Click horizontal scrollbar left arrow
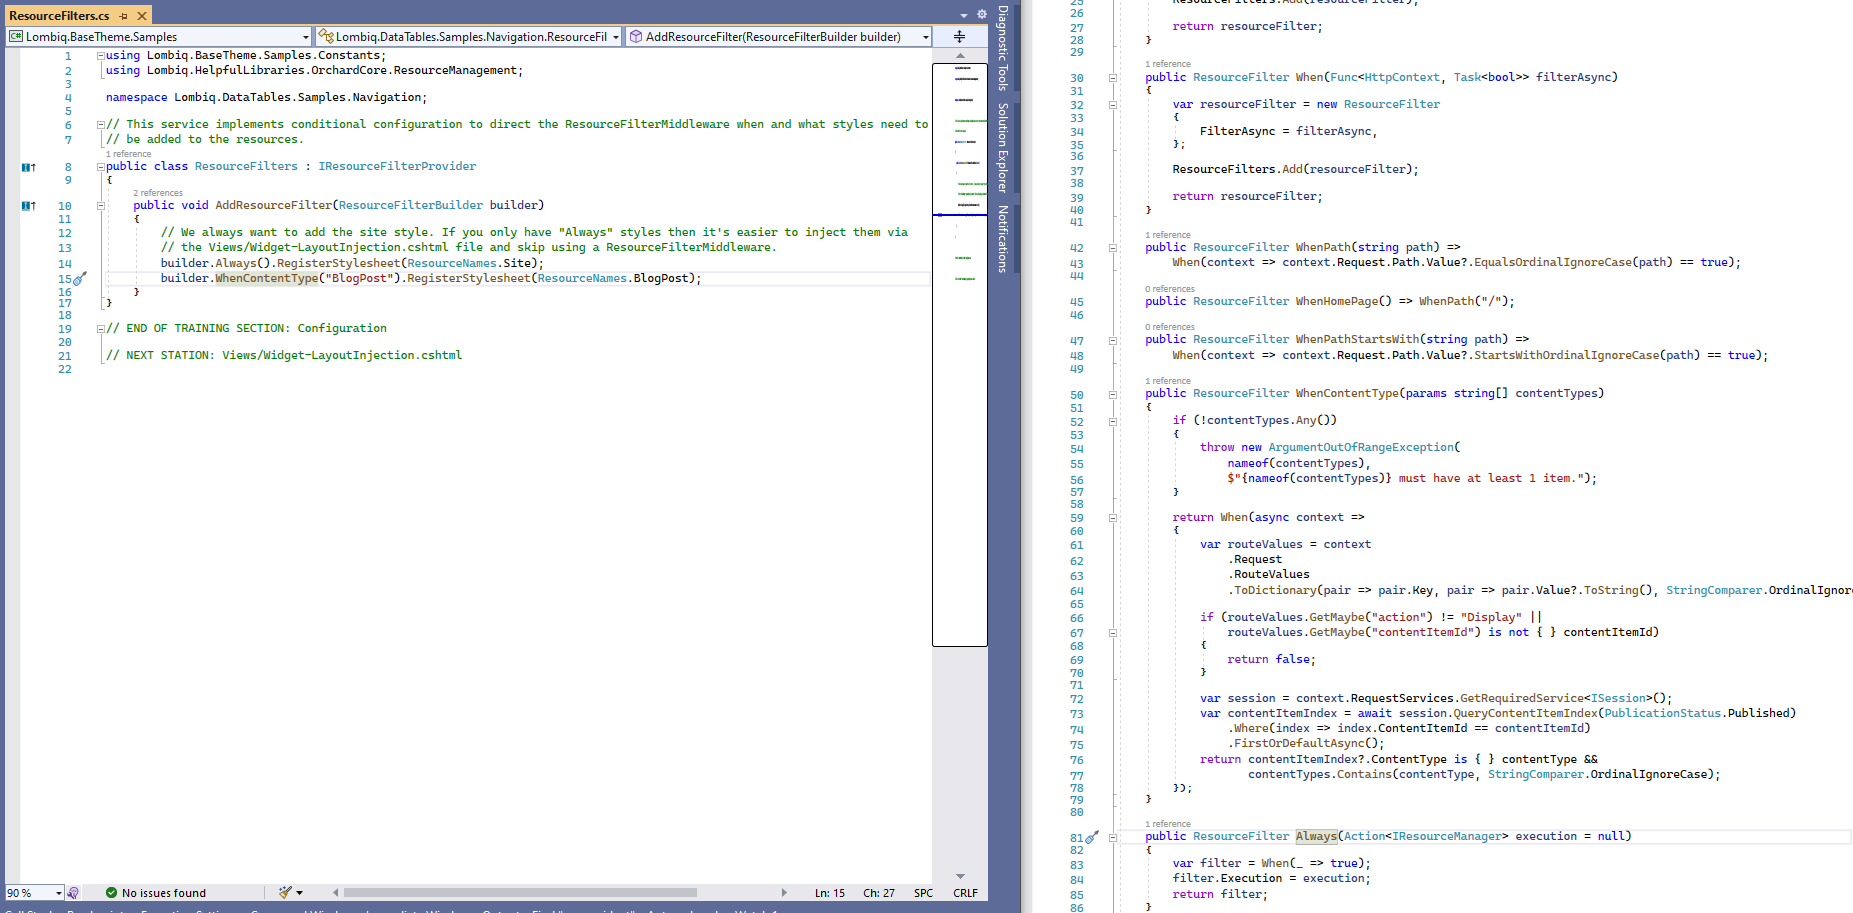The width and height of the screenshot is (1853, 913). point(336,893)
